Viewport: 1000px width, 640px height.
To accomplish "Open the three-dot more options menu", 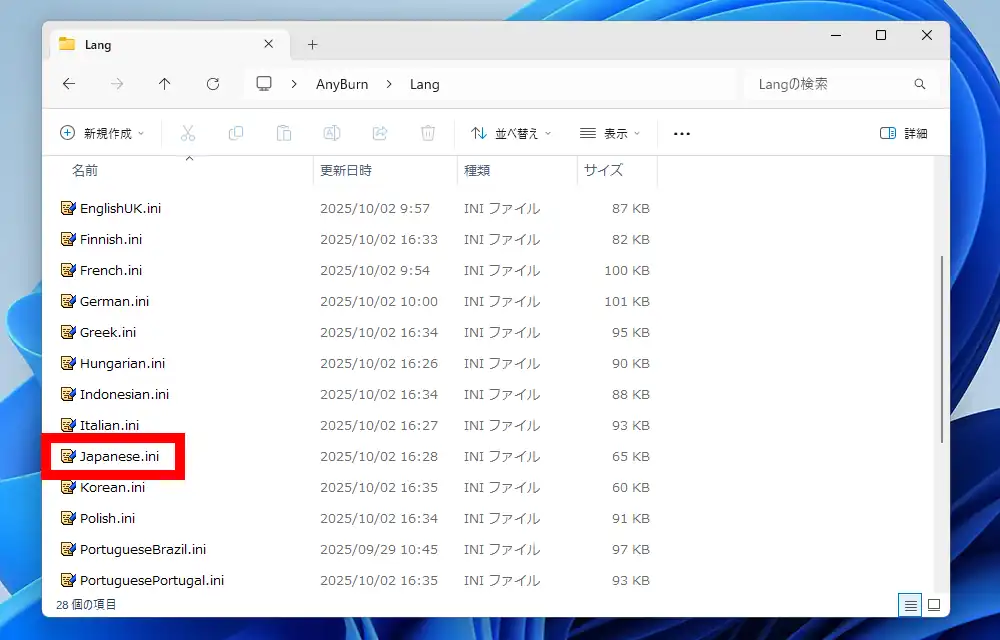I will pyautogui.click(x=682, y=133).
